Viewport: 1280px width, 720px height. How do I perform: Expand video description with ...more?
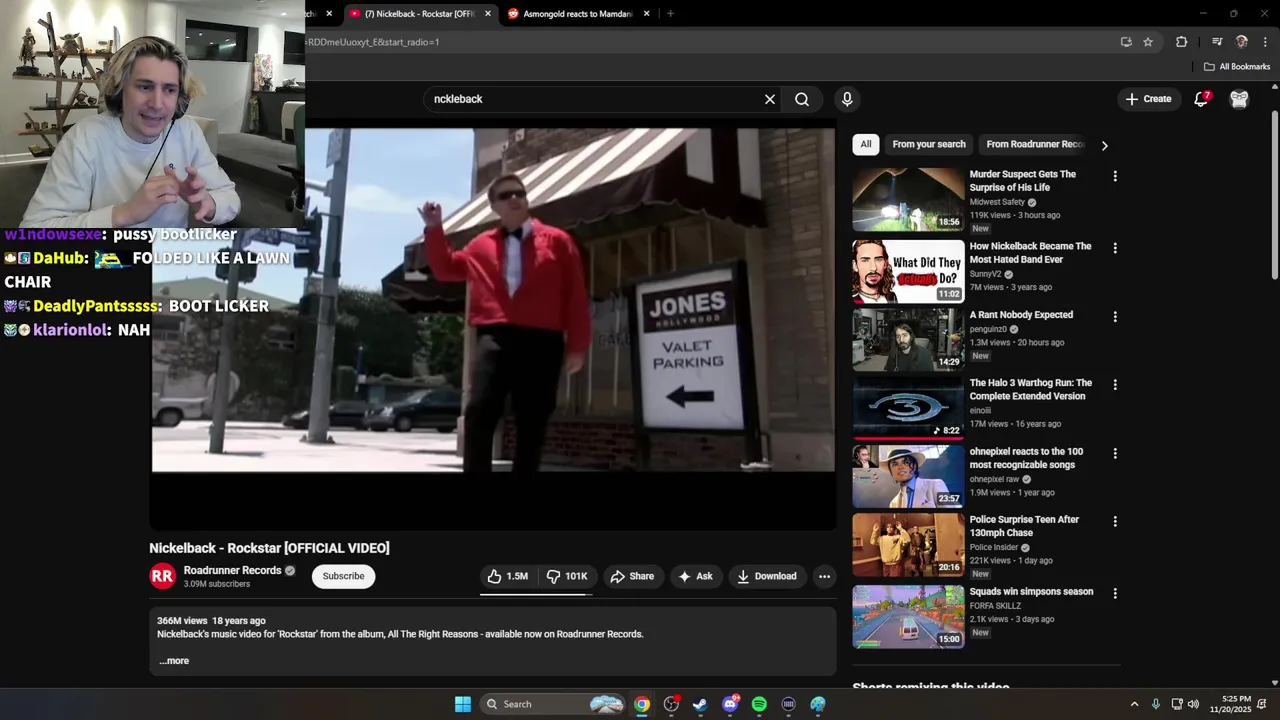[x=174, y=661]
